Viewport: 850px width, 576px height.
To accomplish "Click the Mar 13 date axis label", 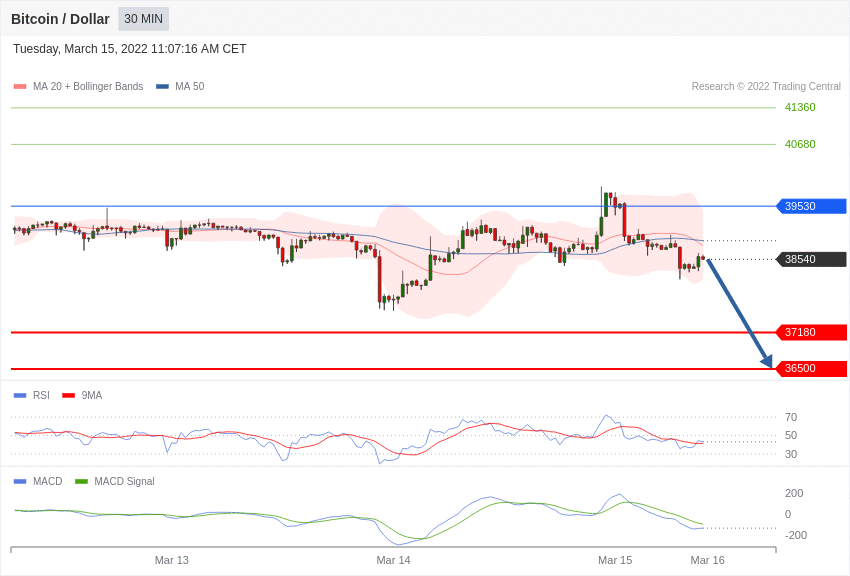I will [172, 560].
